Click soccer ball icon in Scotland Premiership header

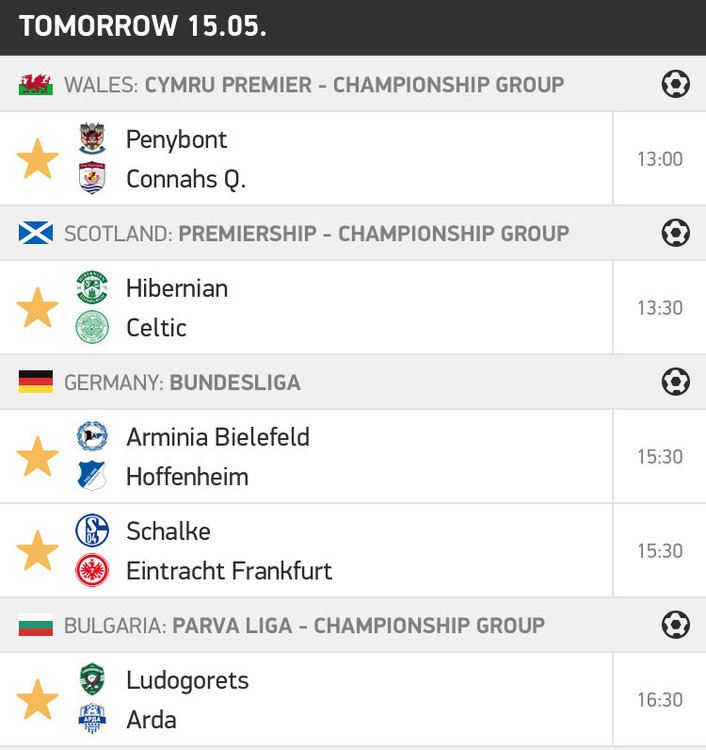pyautogui.click(x=676, y=233)
